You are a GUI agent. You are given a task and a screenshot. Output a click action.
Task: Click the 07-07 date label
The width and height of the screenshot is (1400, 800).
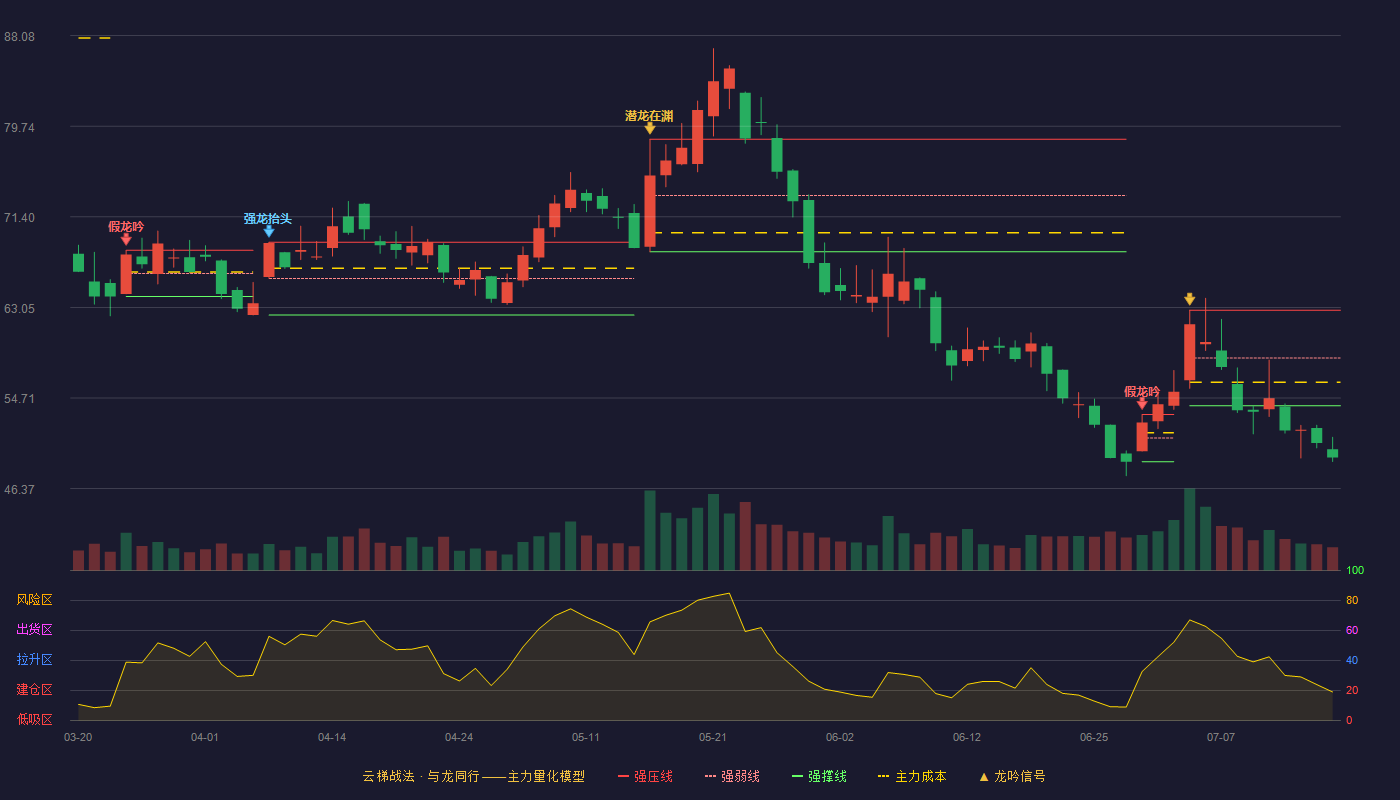click(1221, 737)
